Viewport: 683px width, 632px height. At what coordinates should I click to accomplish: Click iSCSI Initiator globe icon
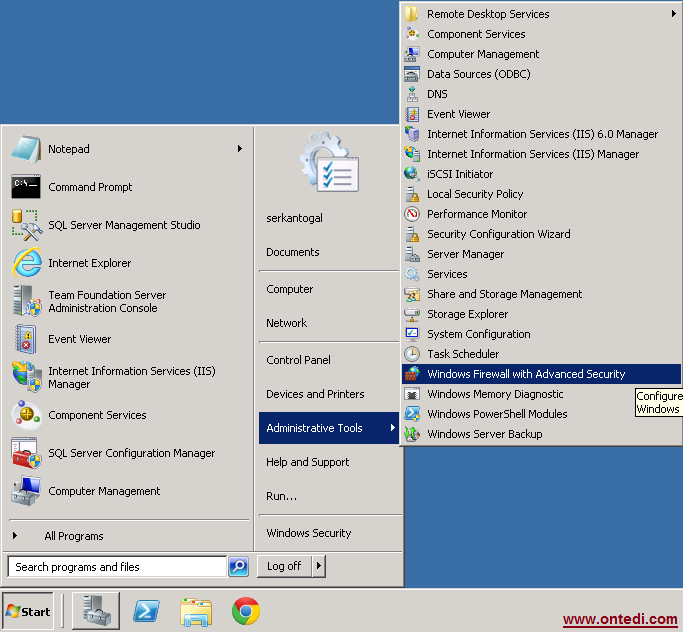pos(412,174)
